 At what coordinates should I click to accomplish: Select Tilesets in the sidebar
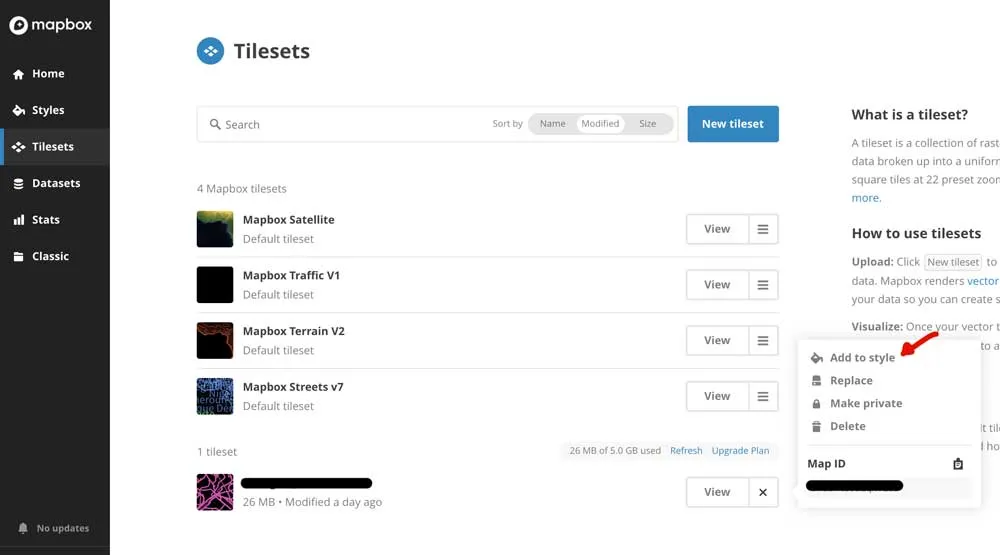(55, 147)
